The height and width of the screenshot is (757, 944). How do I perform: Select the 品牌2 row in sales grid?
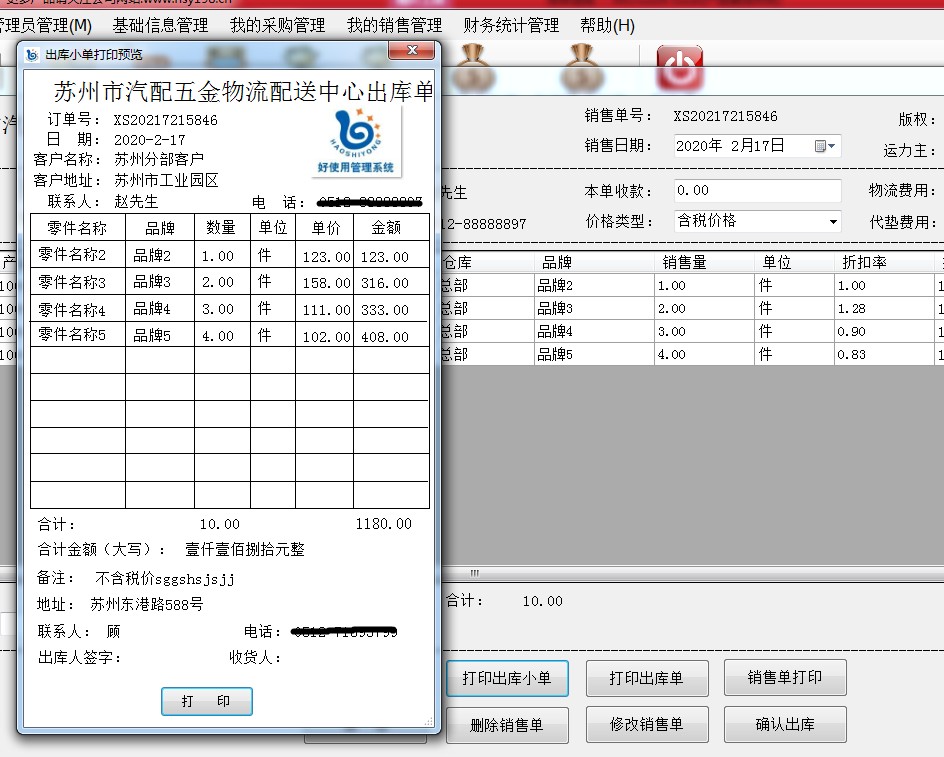pos(692,285)
